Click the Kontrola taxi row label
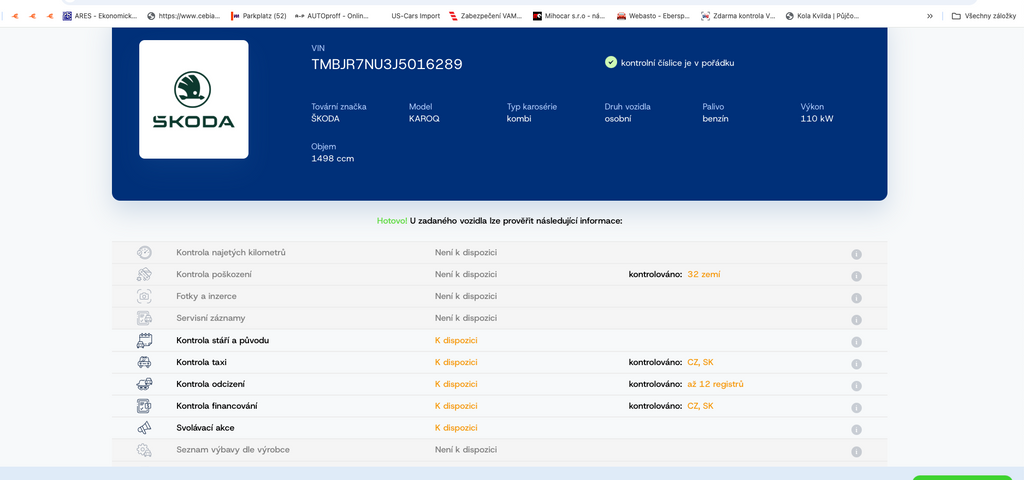 coord(201,362)
